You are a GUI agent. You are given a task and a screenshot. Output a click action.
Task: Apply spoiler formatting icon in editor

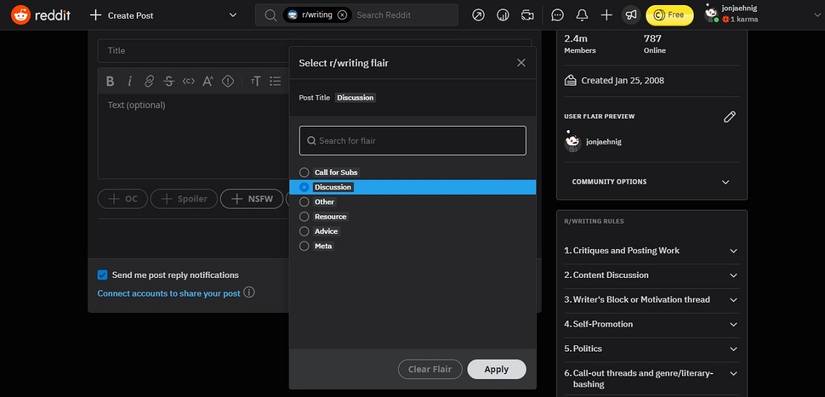coord(228,81)
